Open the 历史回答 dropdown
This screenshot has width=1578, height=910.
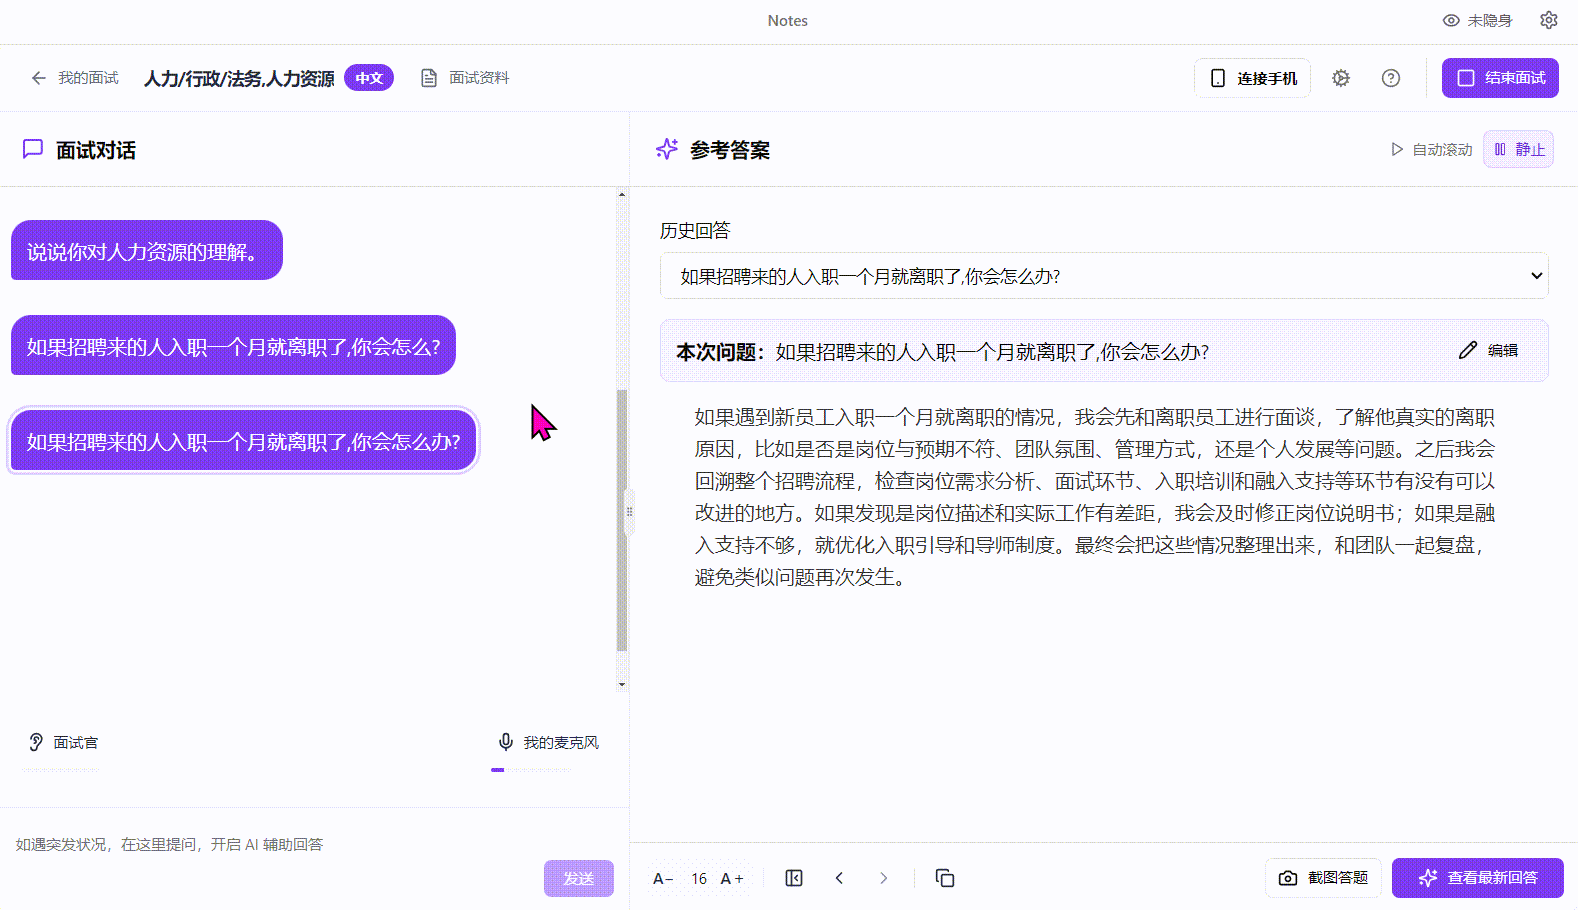tap(1104, 276)
